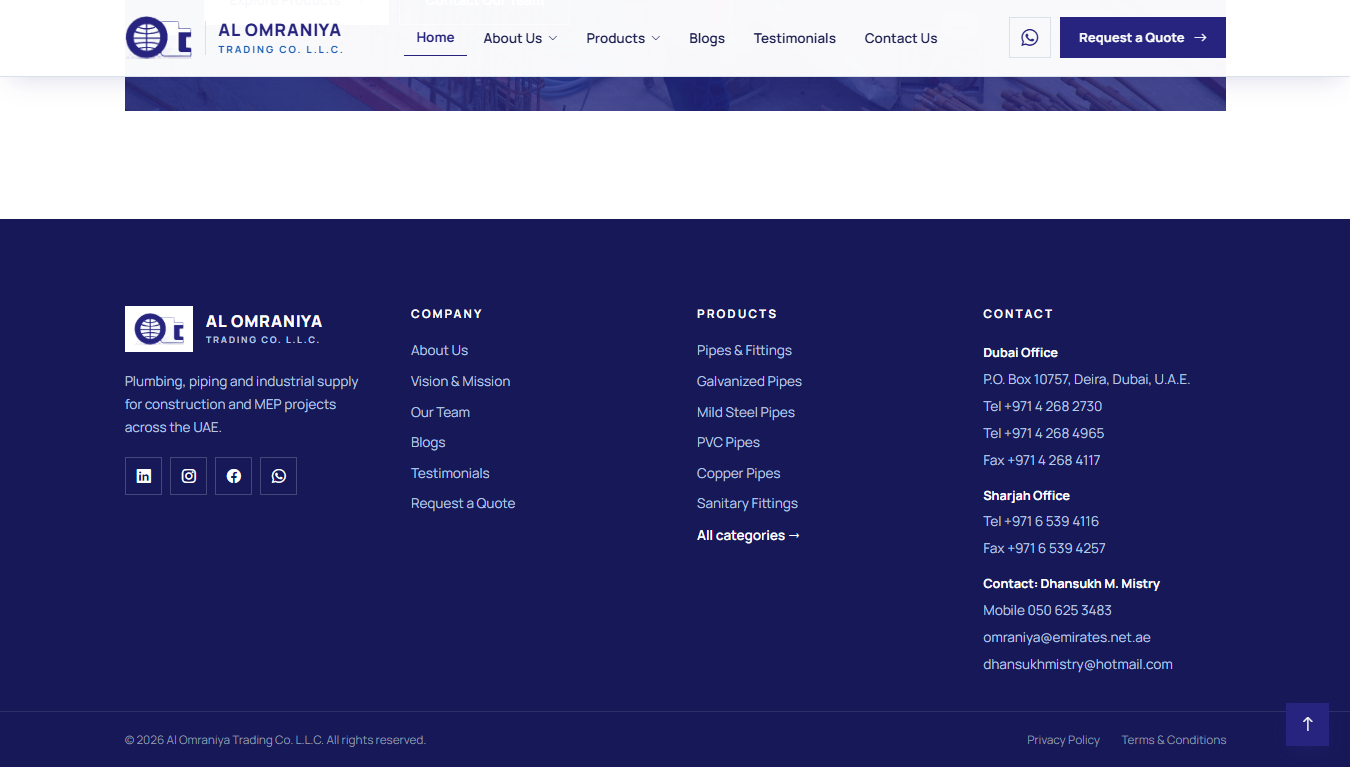Image resolution: width=1350 pixels, height=767 pixels.
Task: Click the scroll-to-top arrow button
Action: tap(1307, 724)
